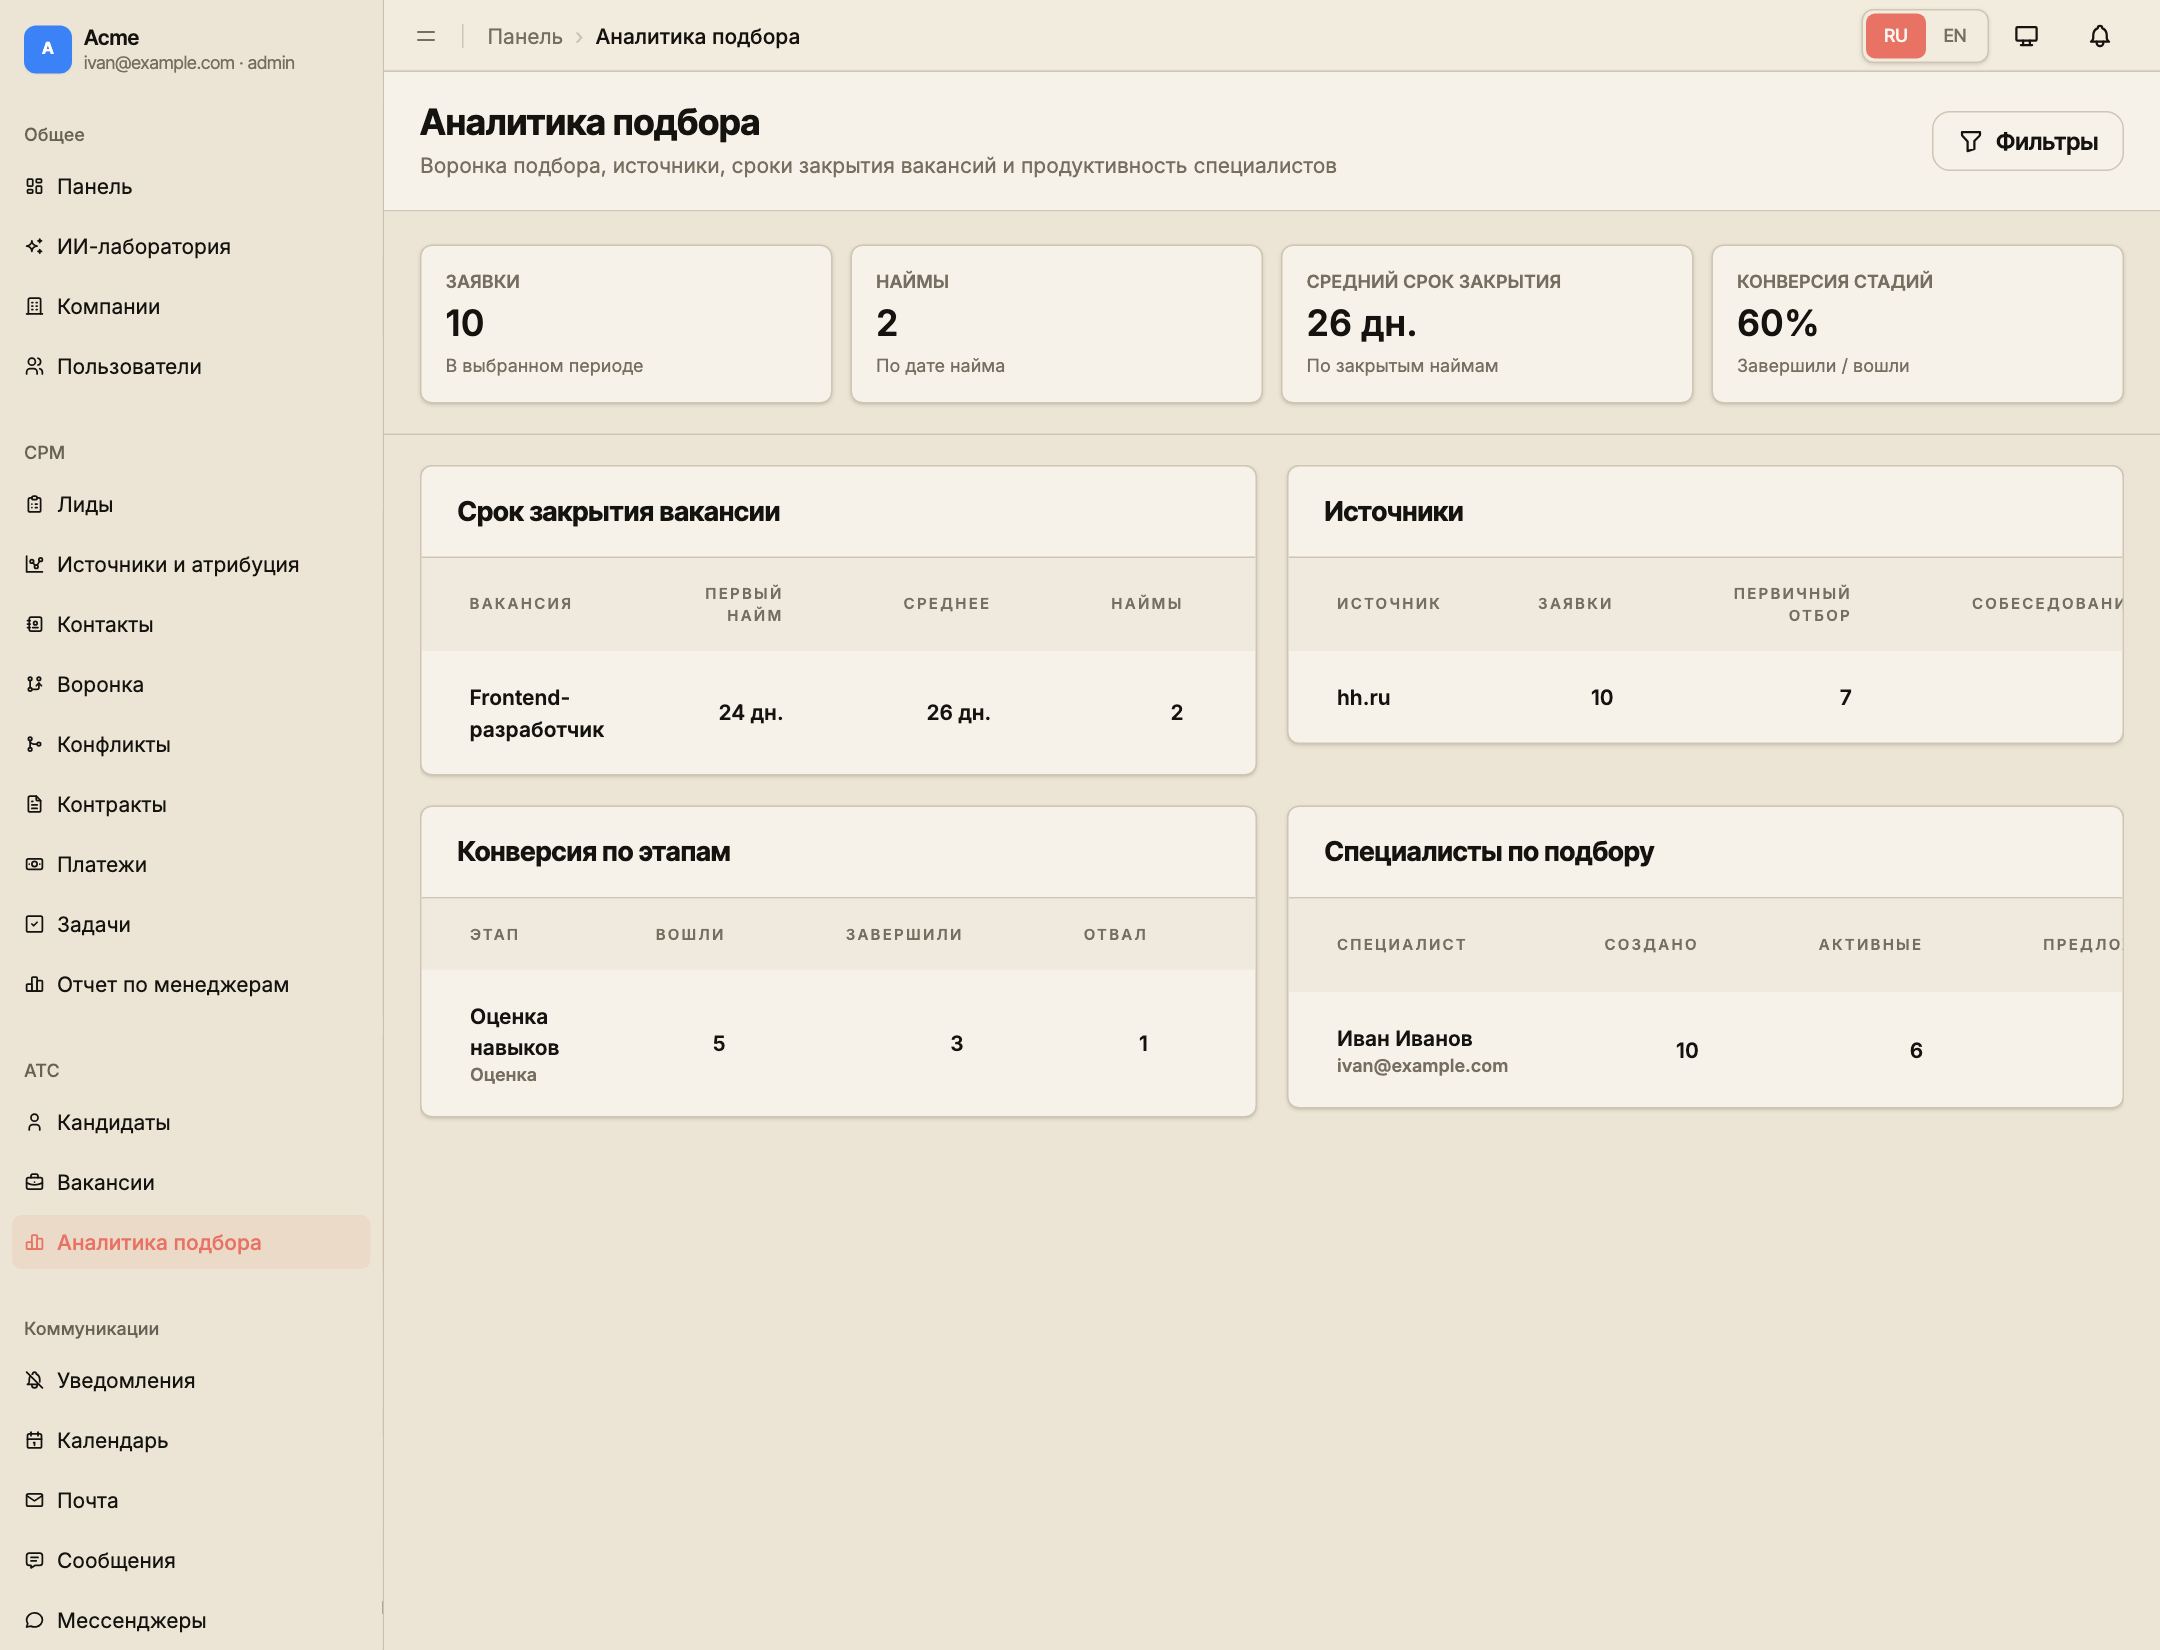The width and height of the screenshot is (2160, 1650).
Task: Open Отчет по менеджерам page
Action: tap(191, 984)
